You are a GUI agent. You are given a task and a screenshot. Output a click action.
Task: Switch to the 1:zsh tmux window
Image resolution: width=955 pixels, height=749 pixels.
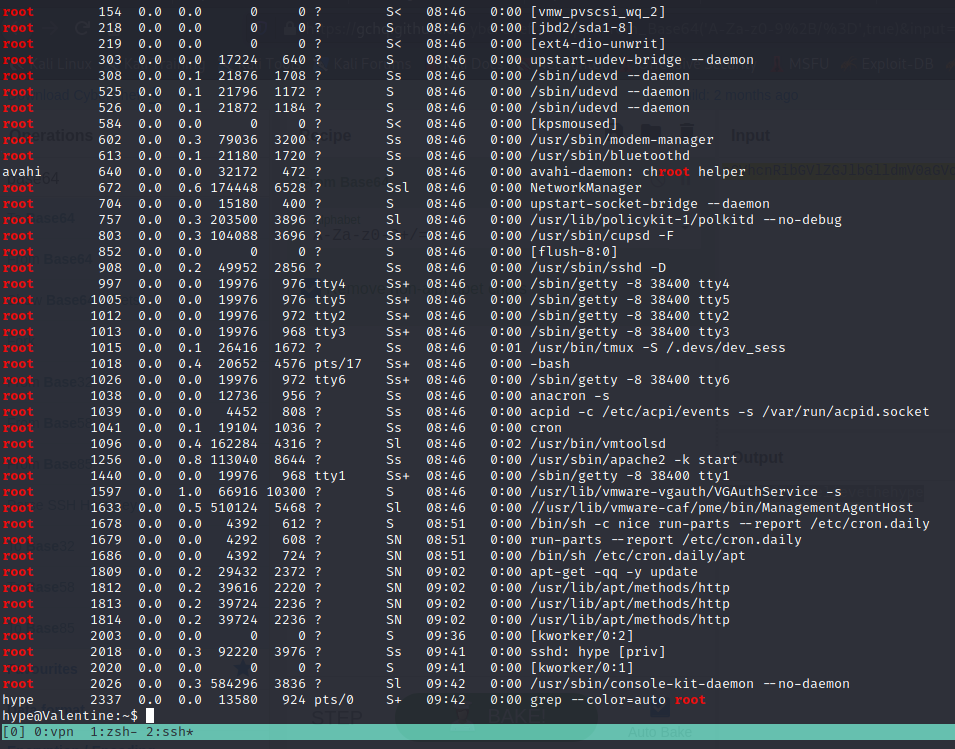[x=111, y=733]
